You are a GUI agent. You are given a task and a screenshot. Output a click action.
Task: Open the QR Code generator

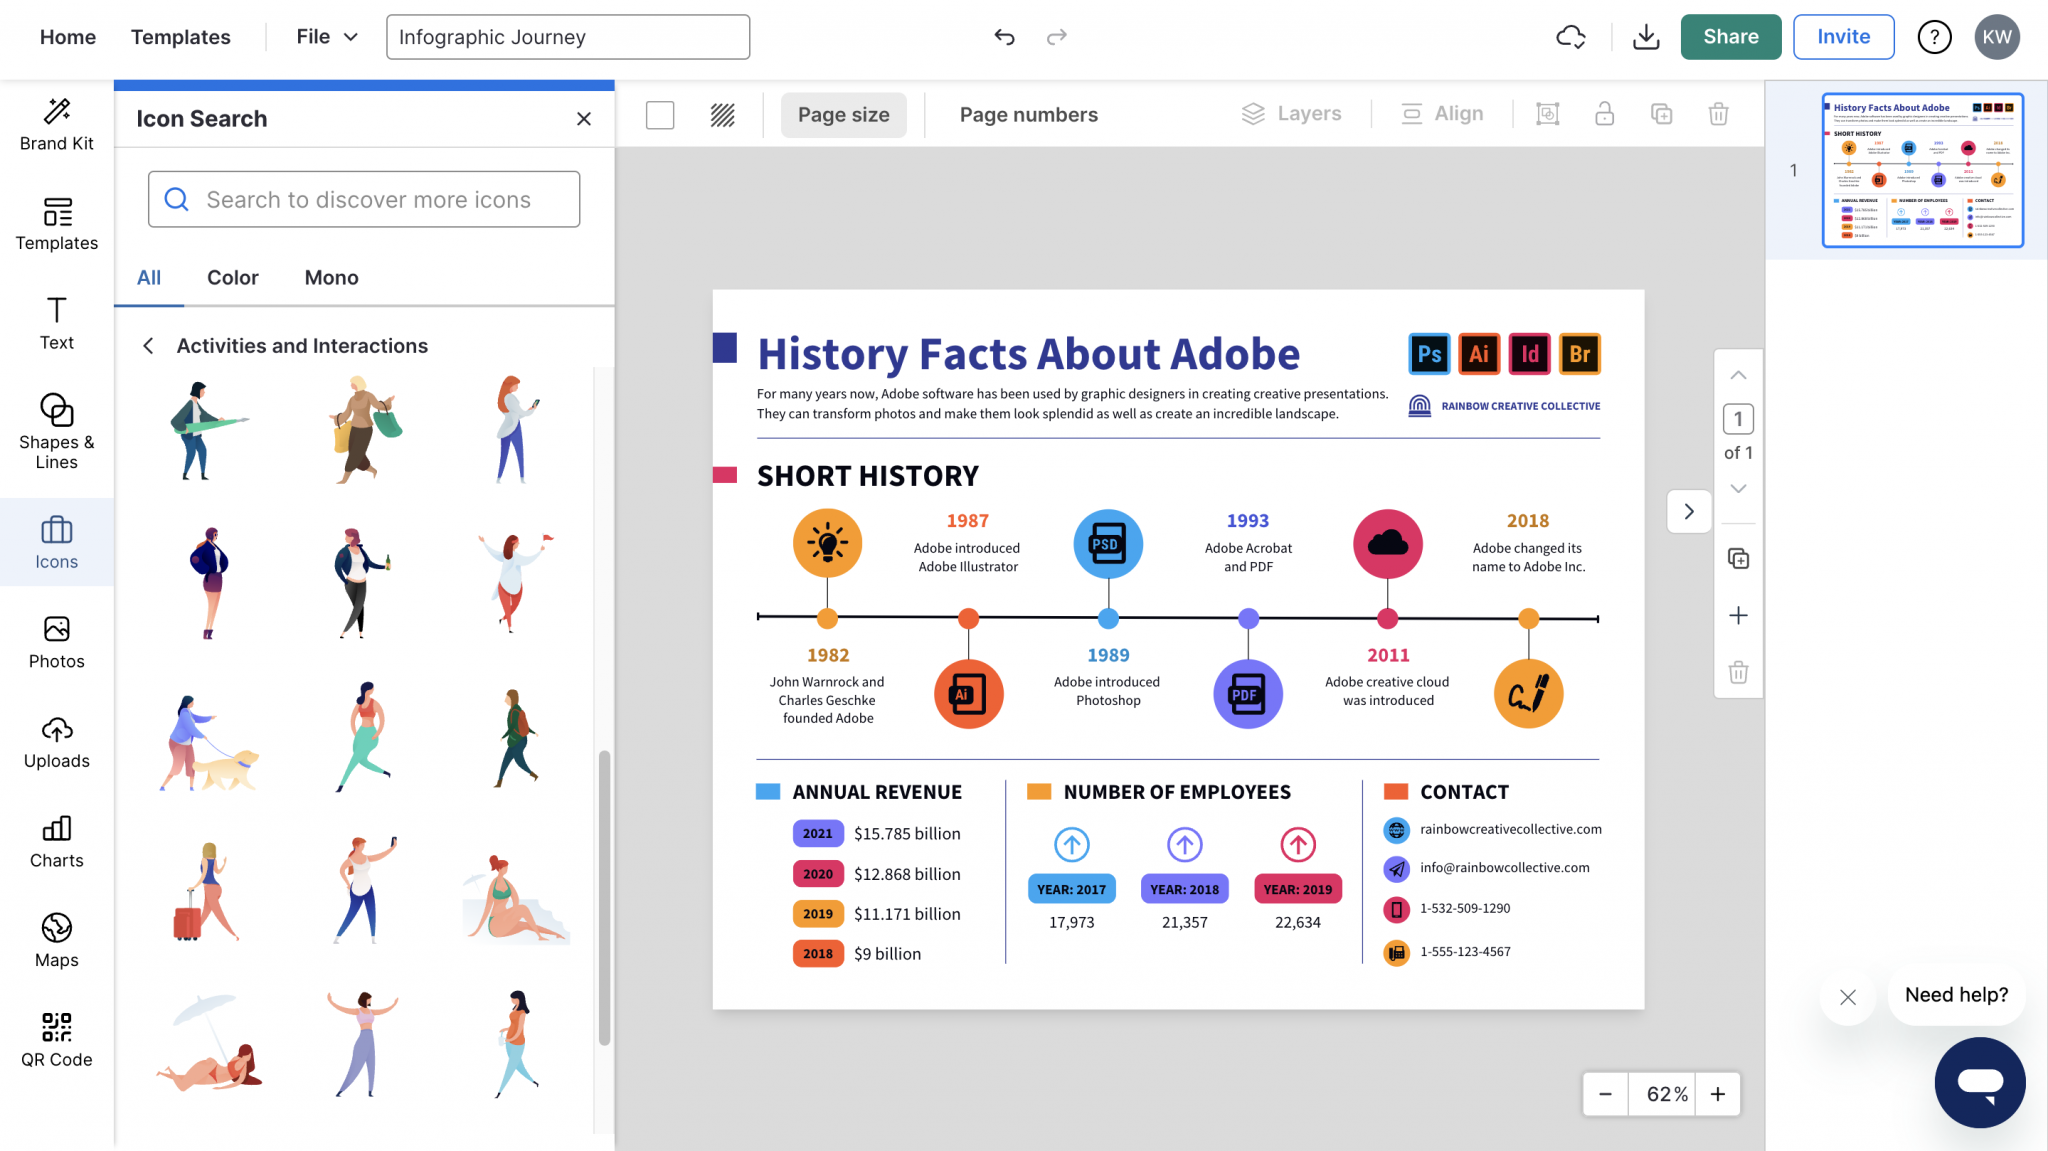click(56, 1036)
